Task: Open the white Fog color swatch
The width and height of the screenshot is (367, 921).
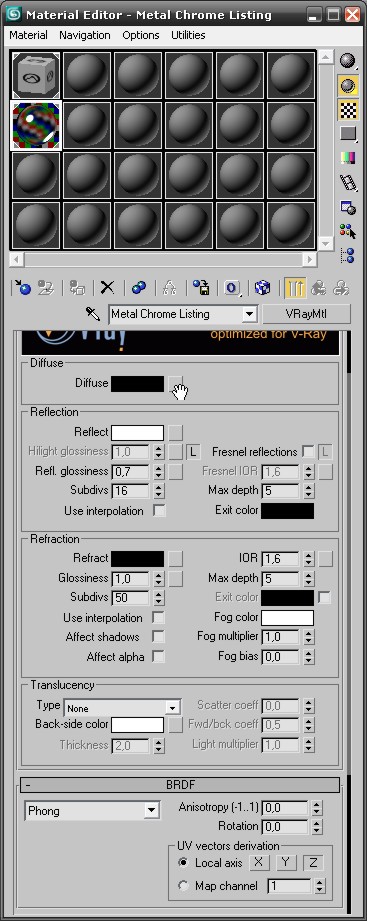Action: [287, 617]
